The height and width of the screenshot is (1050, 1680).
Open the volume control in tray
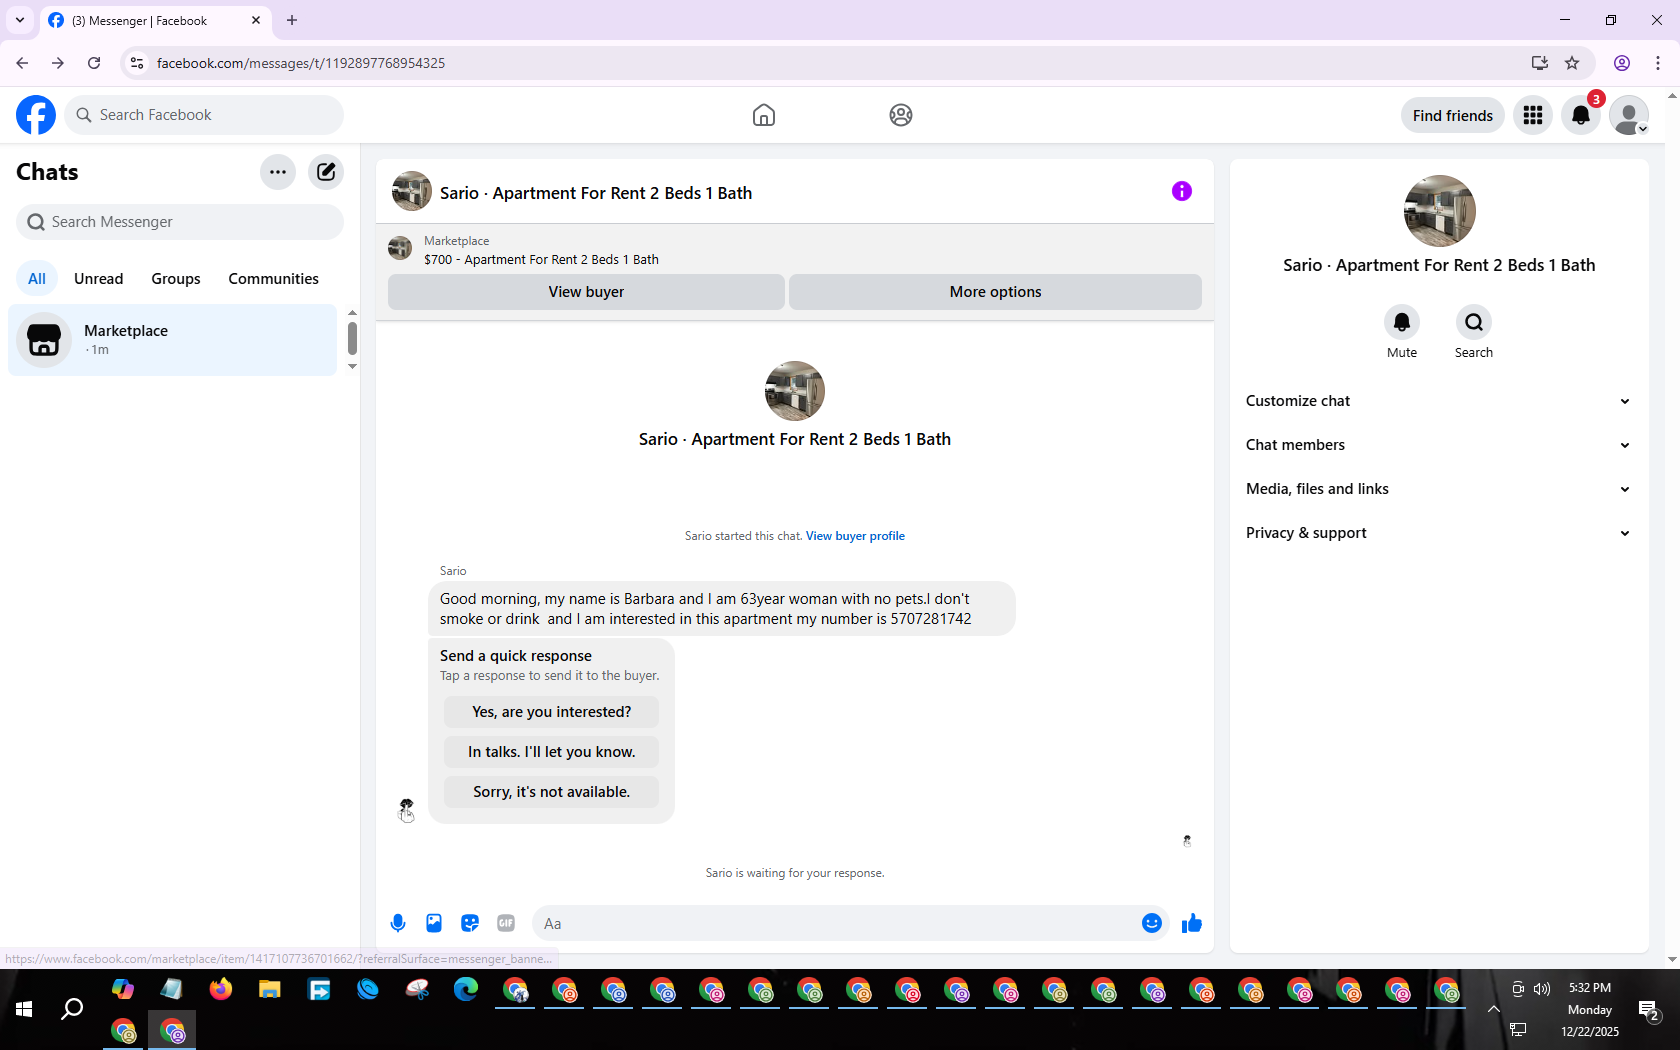pyautogui.click(x=1542, y=989)
